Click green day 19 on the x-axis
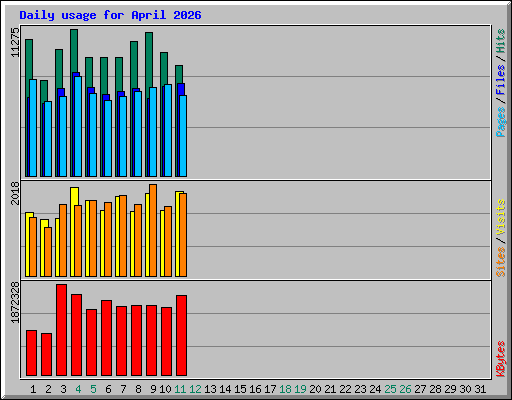Image resolution: width=512 pixels, height=400 pixels. [x=300, y=389]
